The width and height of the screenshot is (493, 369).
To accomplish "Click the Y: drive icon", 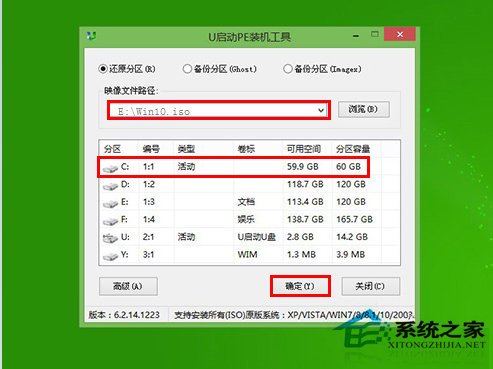I will [x=110, y=256].
